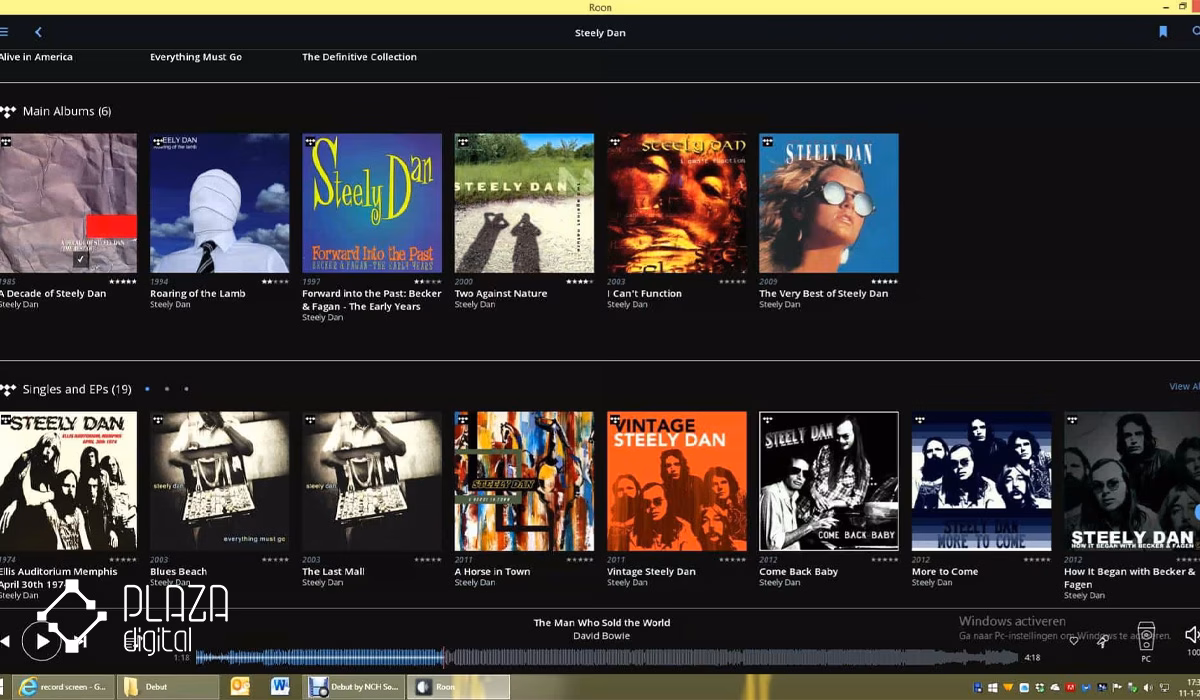Seek within the waveform progress bar
The height and width of the screenshot is (700, 1200).
point(606,657)
